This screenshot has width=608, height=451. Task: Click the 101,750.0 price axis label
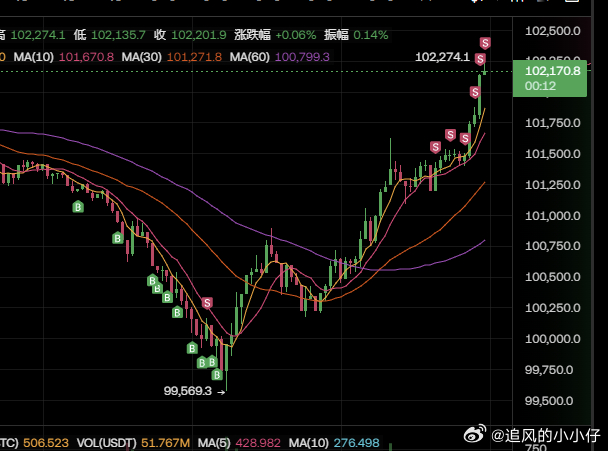553,123
